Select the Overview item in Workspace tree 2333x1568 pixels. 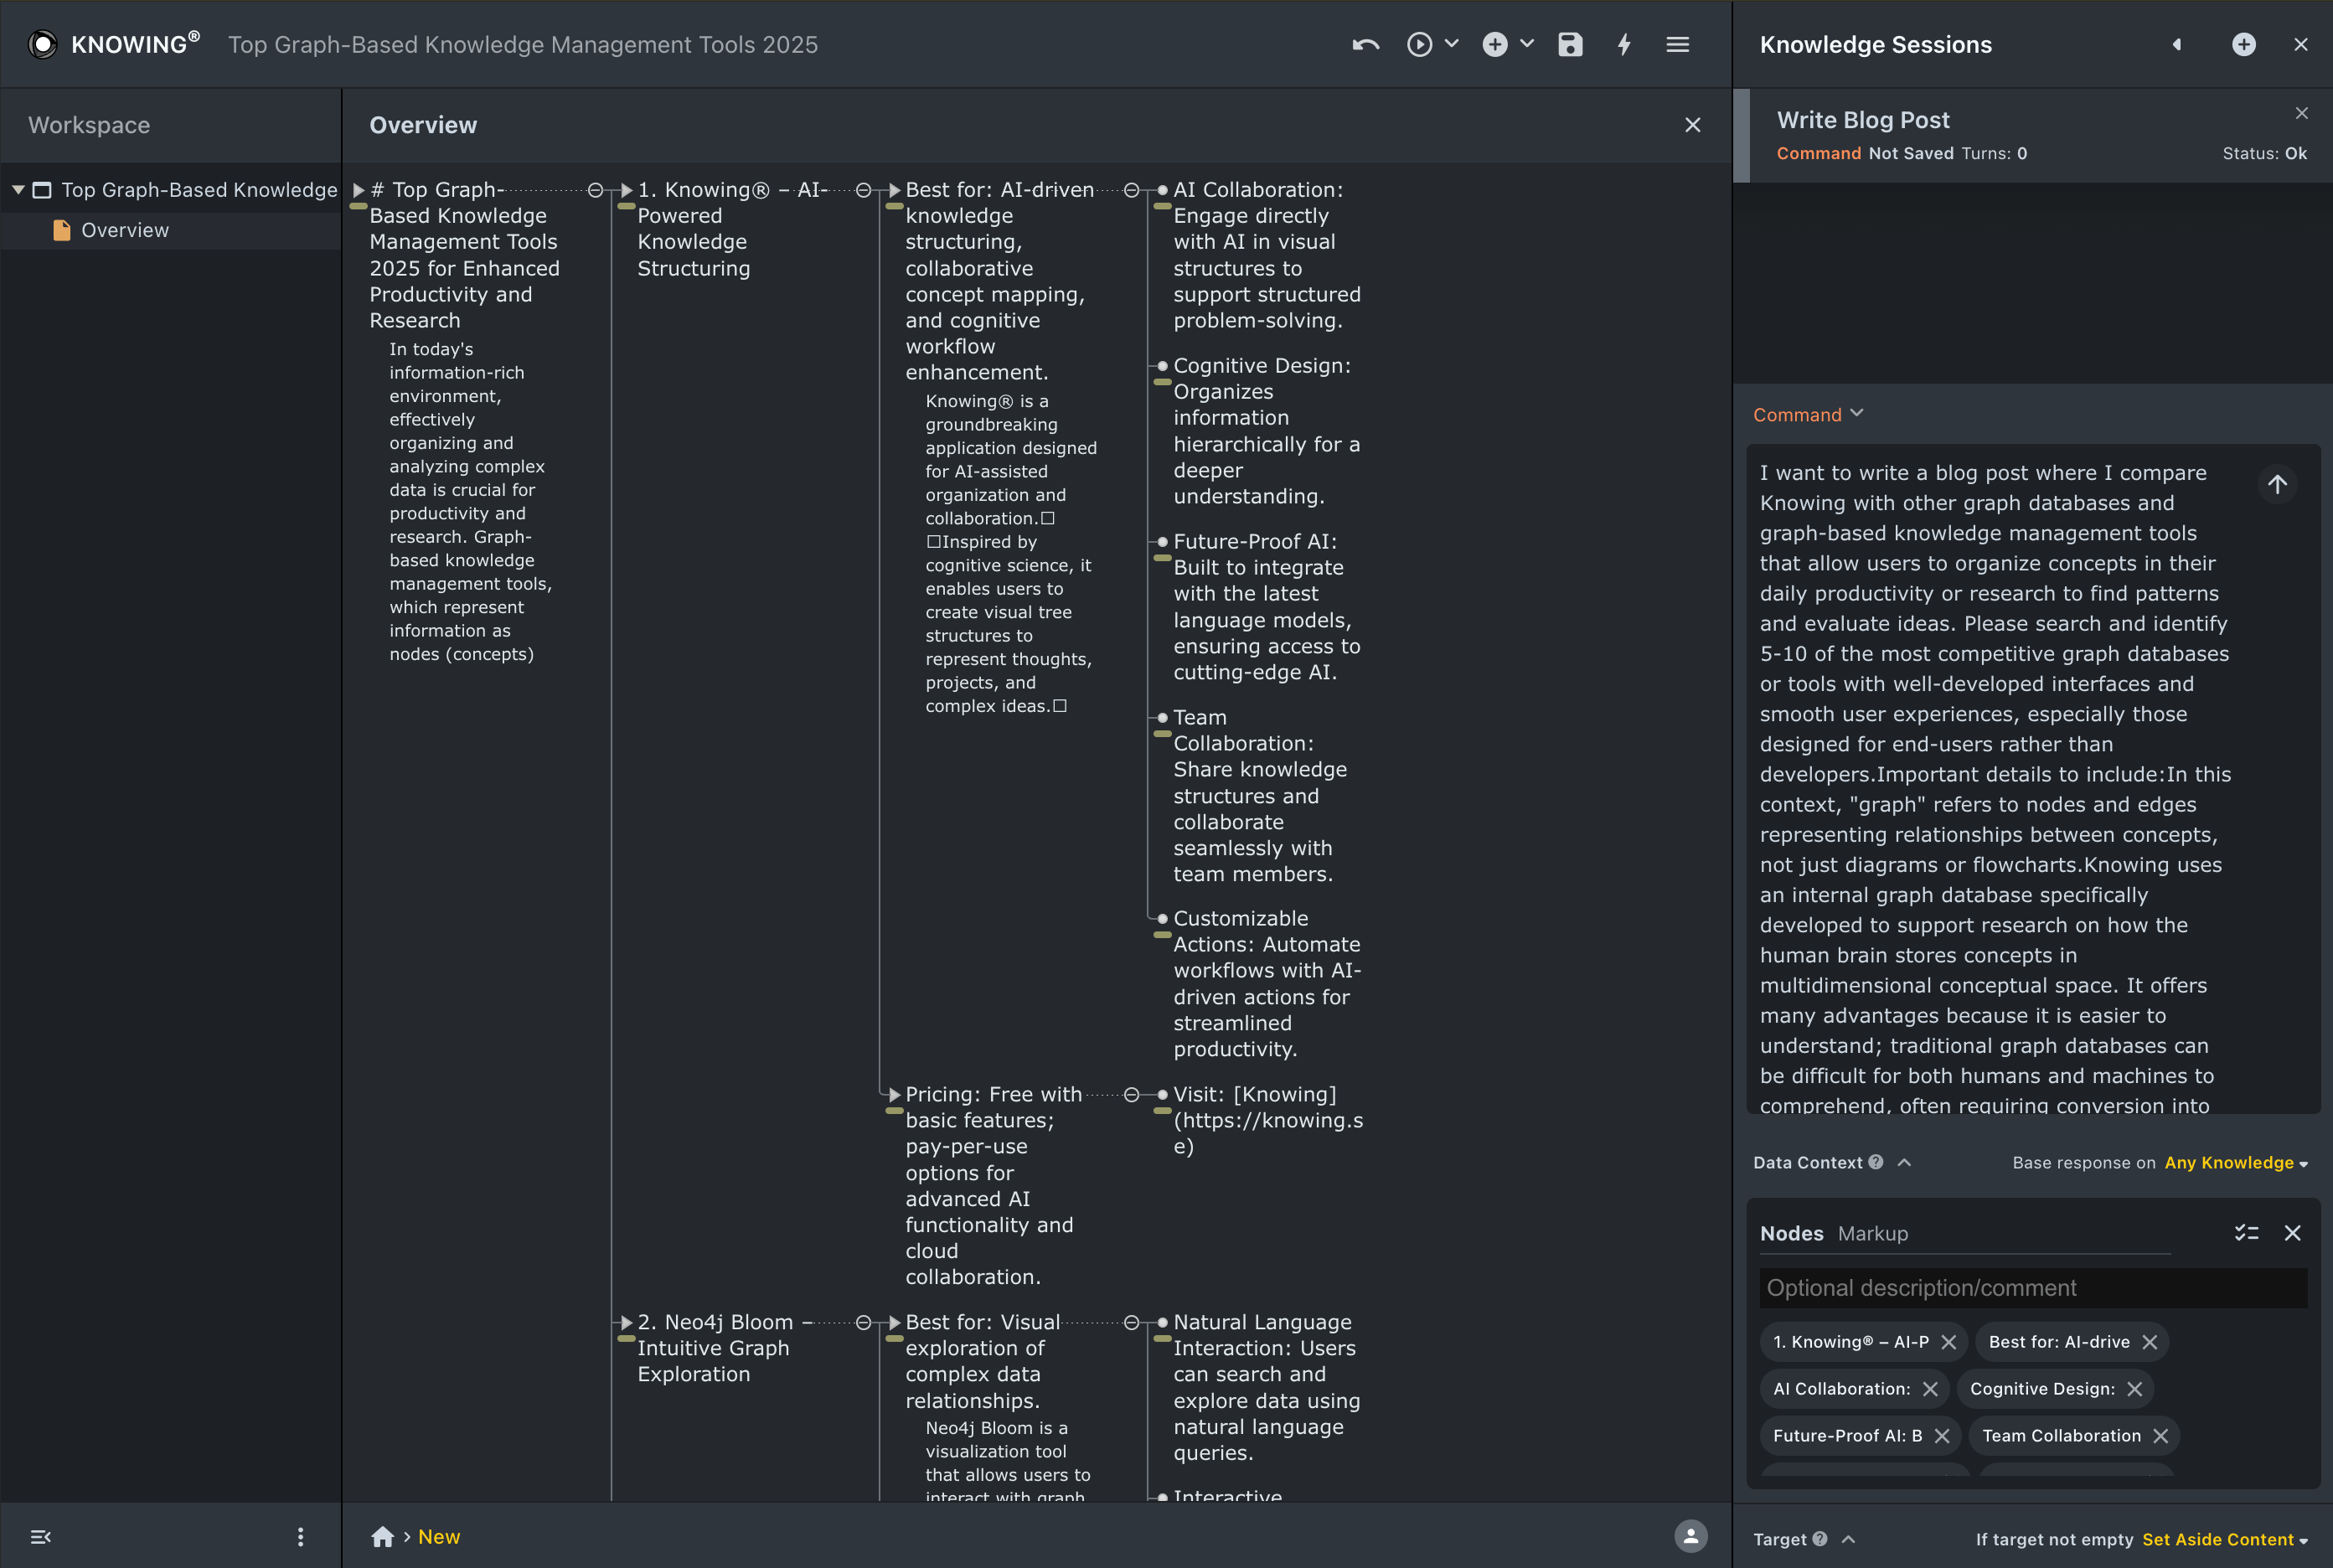(x=125, y=230)
